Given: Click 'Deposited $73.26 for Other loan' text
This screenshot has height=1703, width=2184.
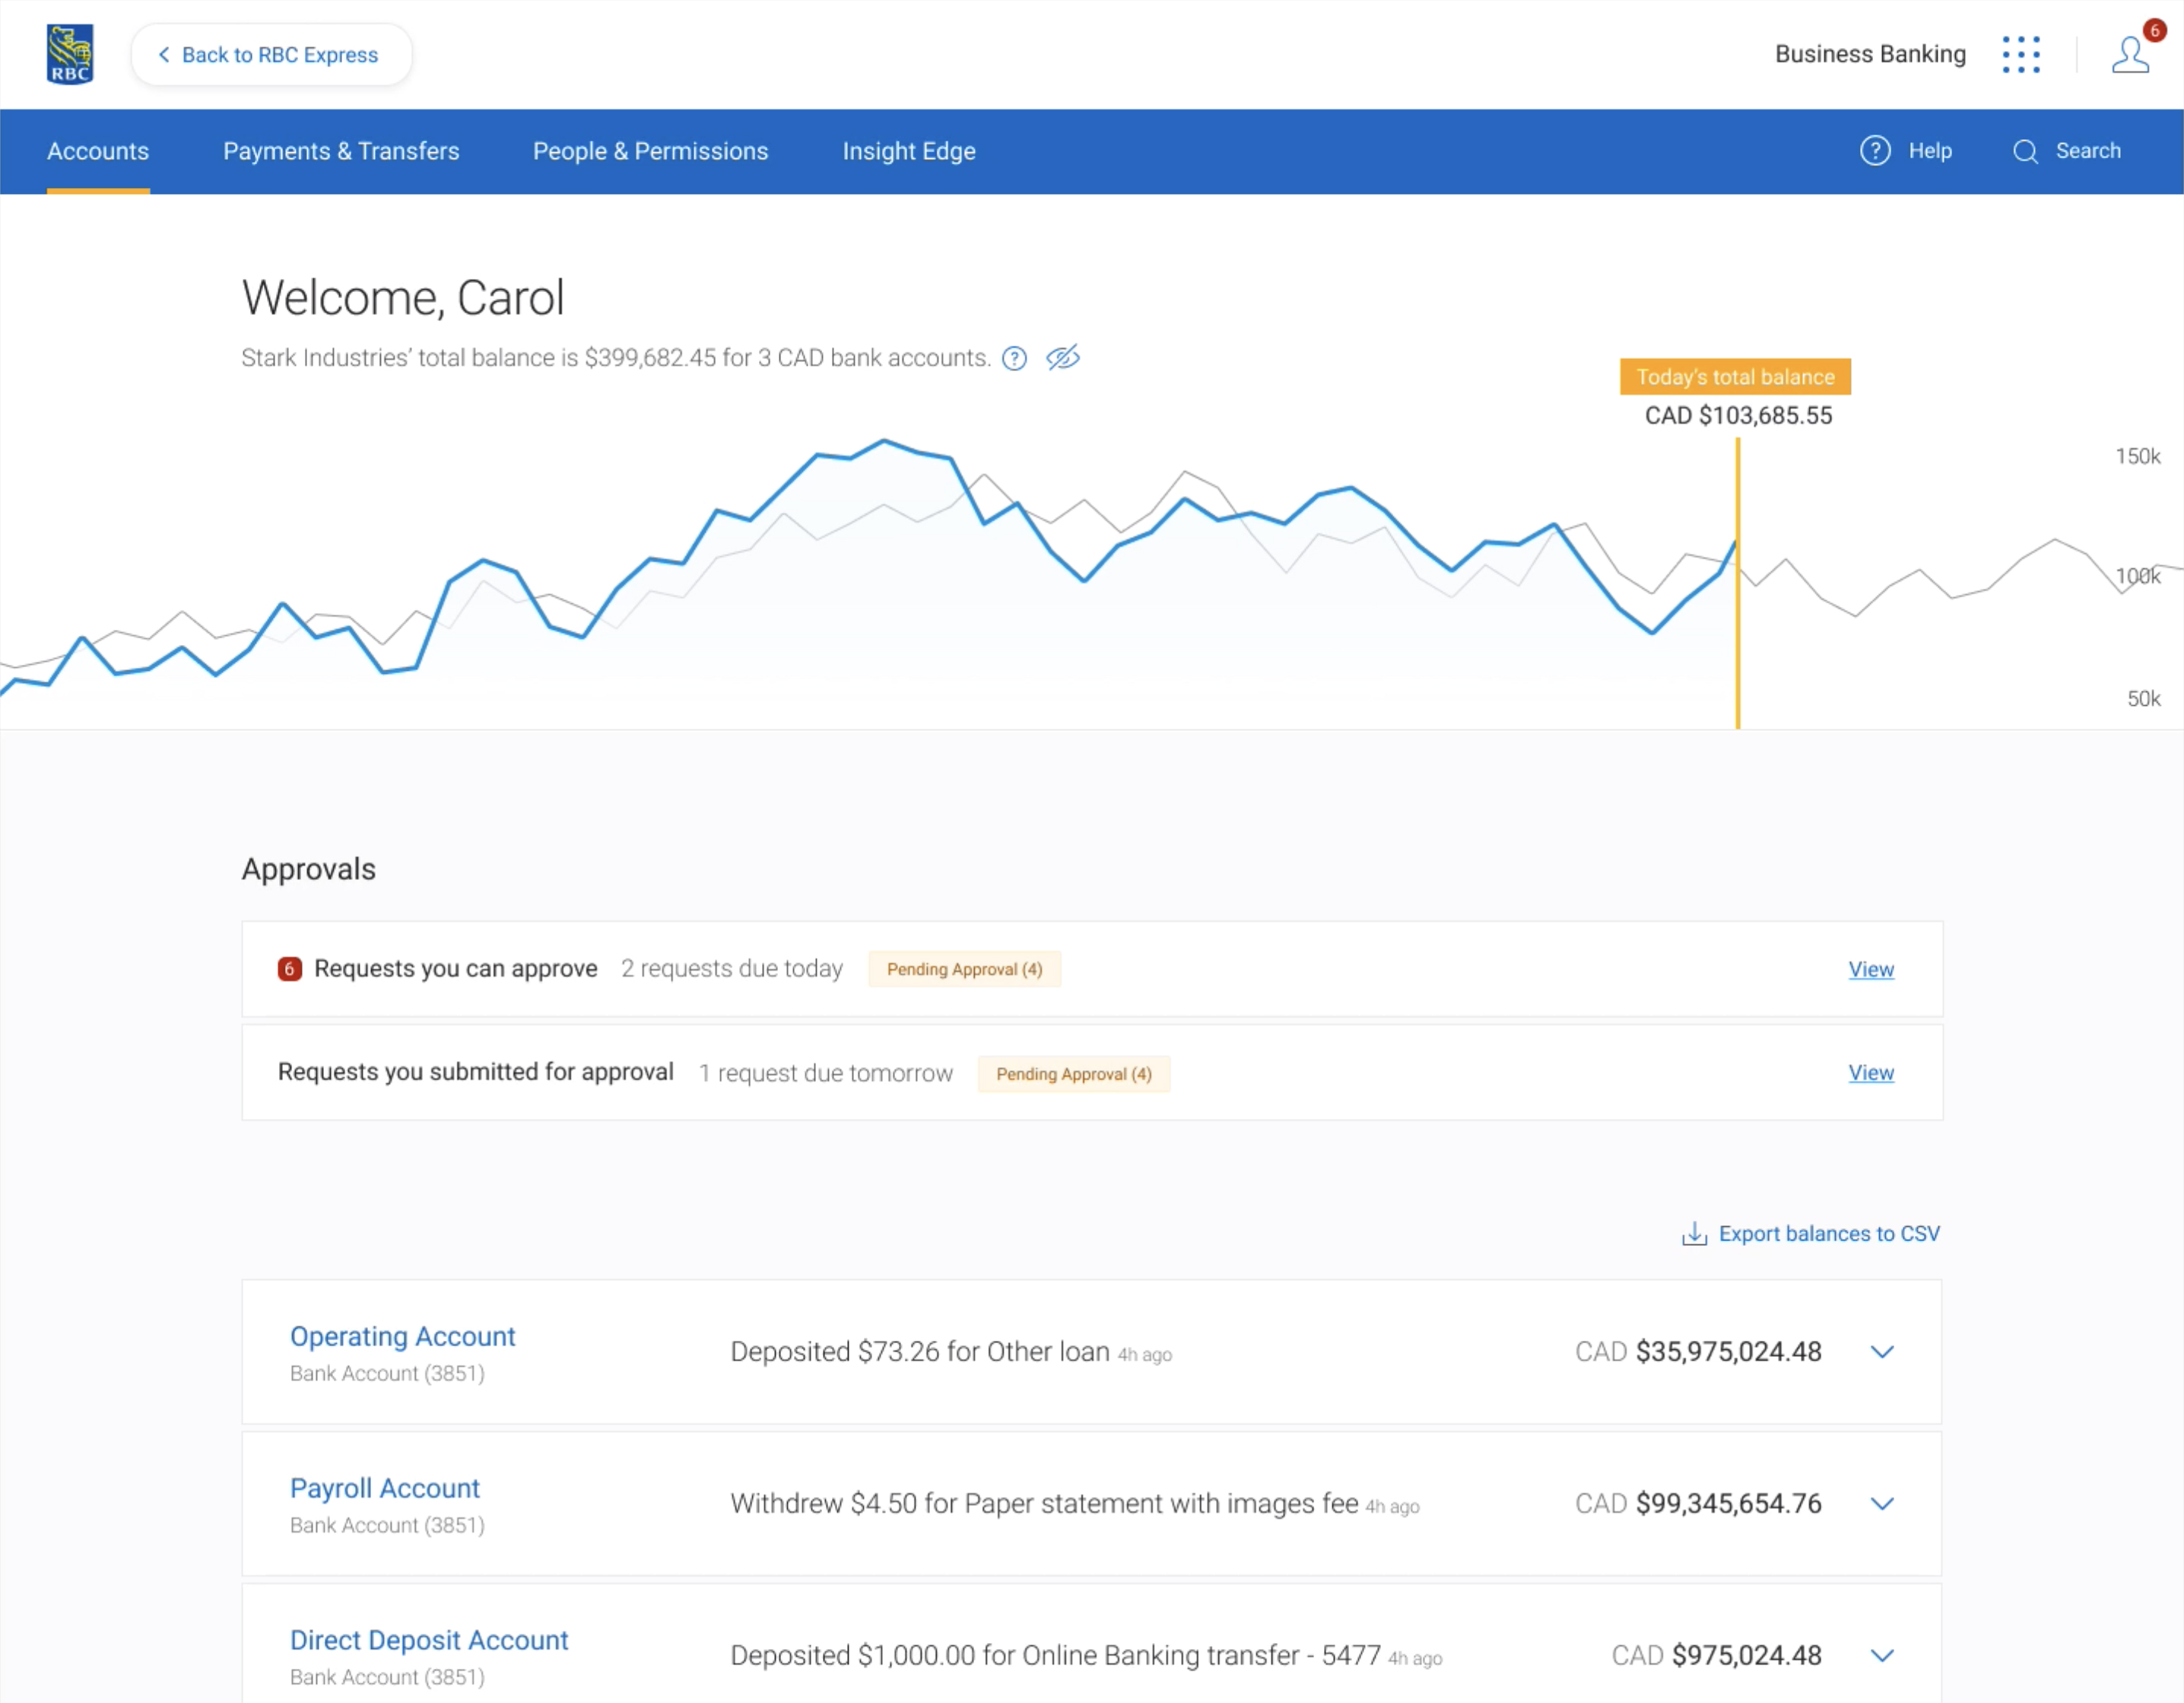Looking at the screenshot, I should (x=920, y=1352).
